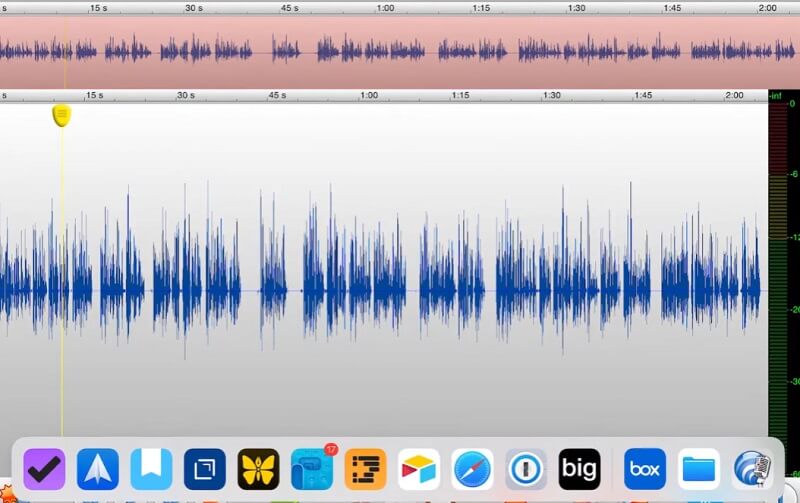Click the pink overview waveform strip
This screenshot has height=503, width=800.
[x=400, y=52]
